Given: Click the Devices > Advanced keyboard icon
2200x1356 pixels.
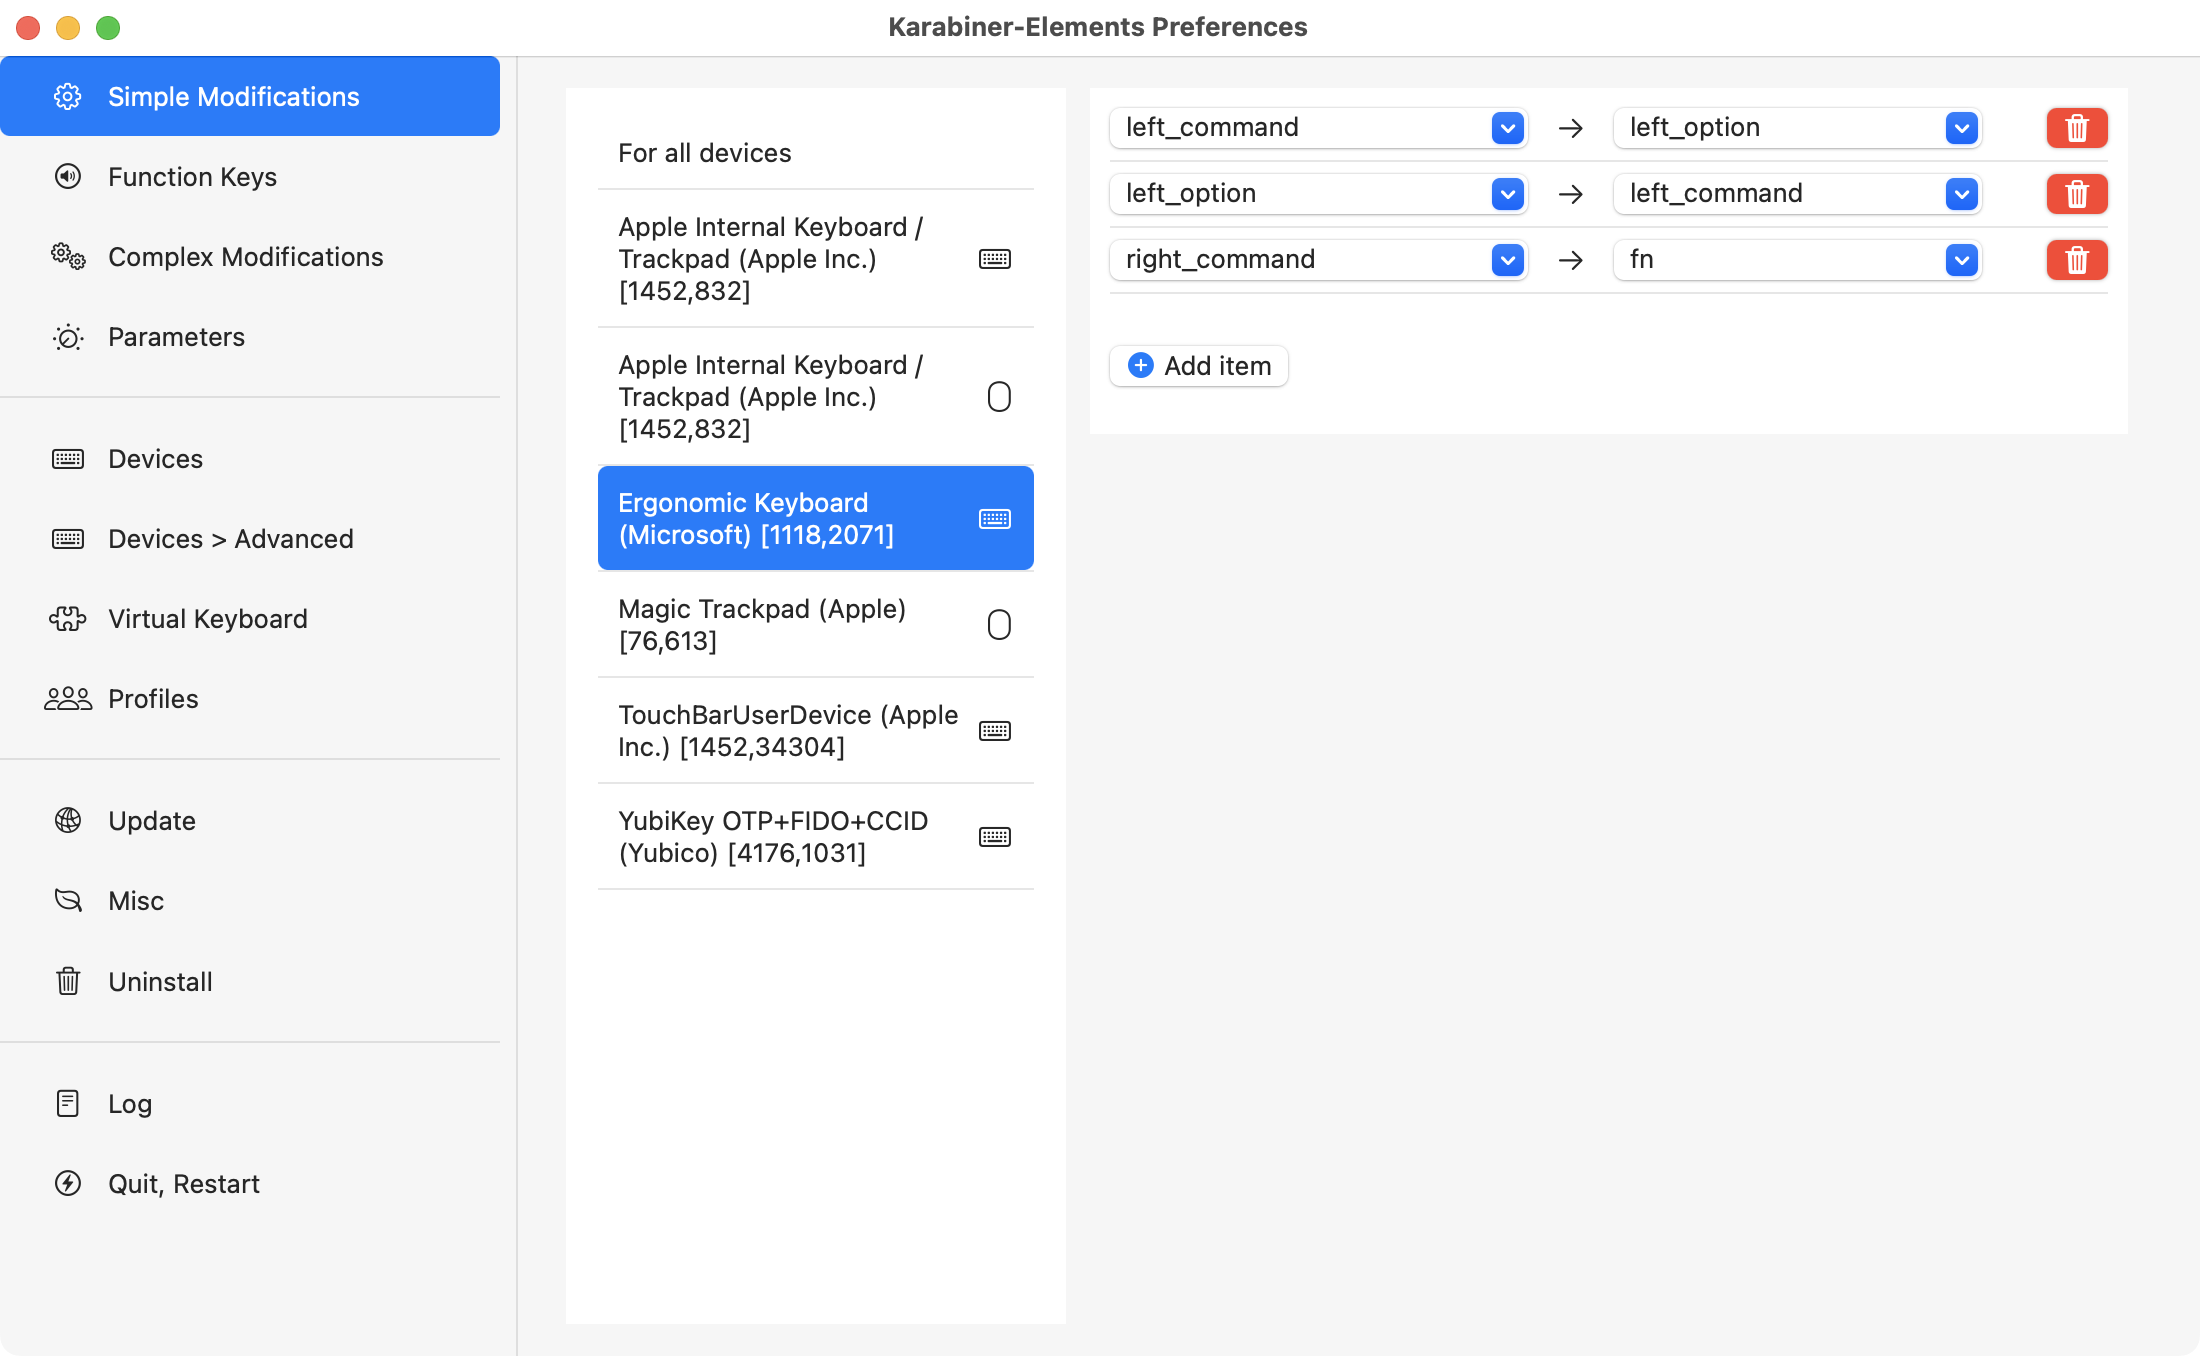Looking at the screenshot, I should click(x=68, y=539).
